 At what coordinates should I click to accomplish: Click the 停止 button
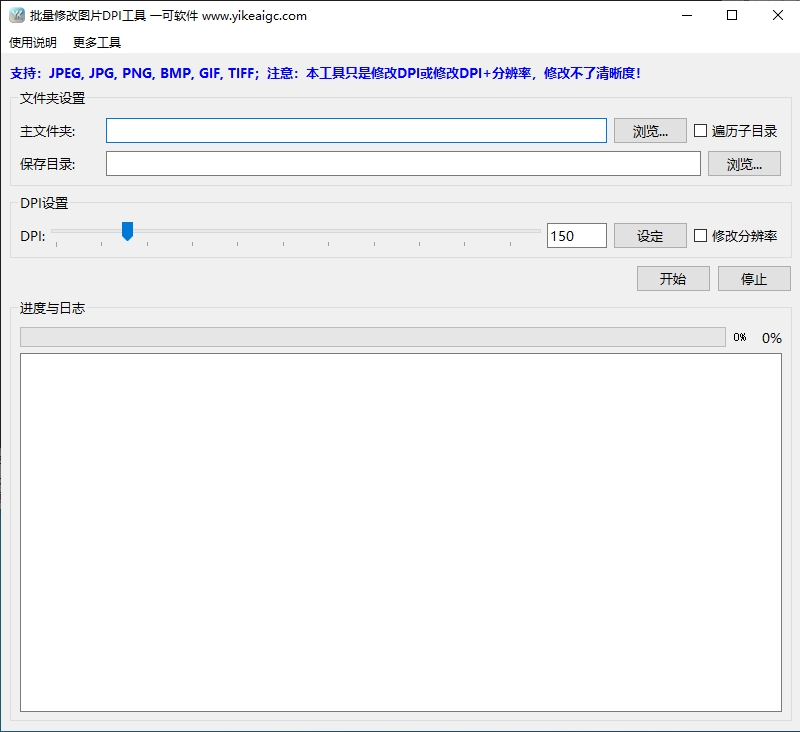click(754, 279)
